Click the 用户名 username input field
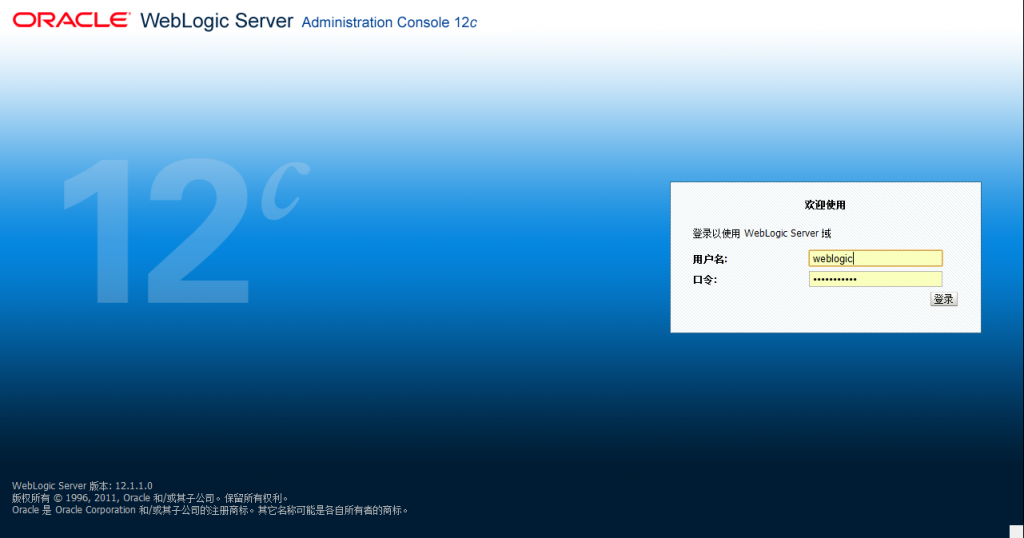The height and width of the screenshot is (538, 1024). [875, 259]
